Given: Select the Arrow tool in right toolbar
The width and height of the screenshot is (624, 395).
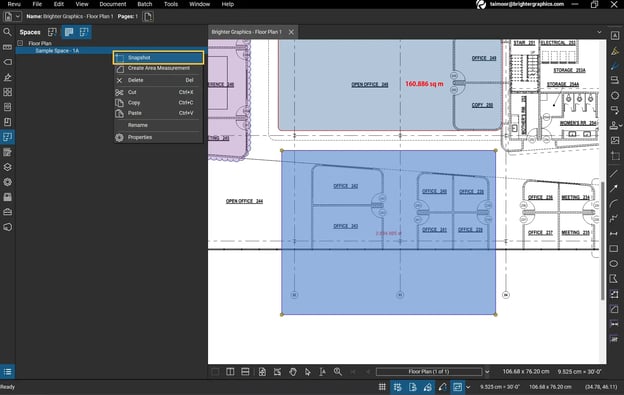Looking at the screenshot, I should click(614, 189).
